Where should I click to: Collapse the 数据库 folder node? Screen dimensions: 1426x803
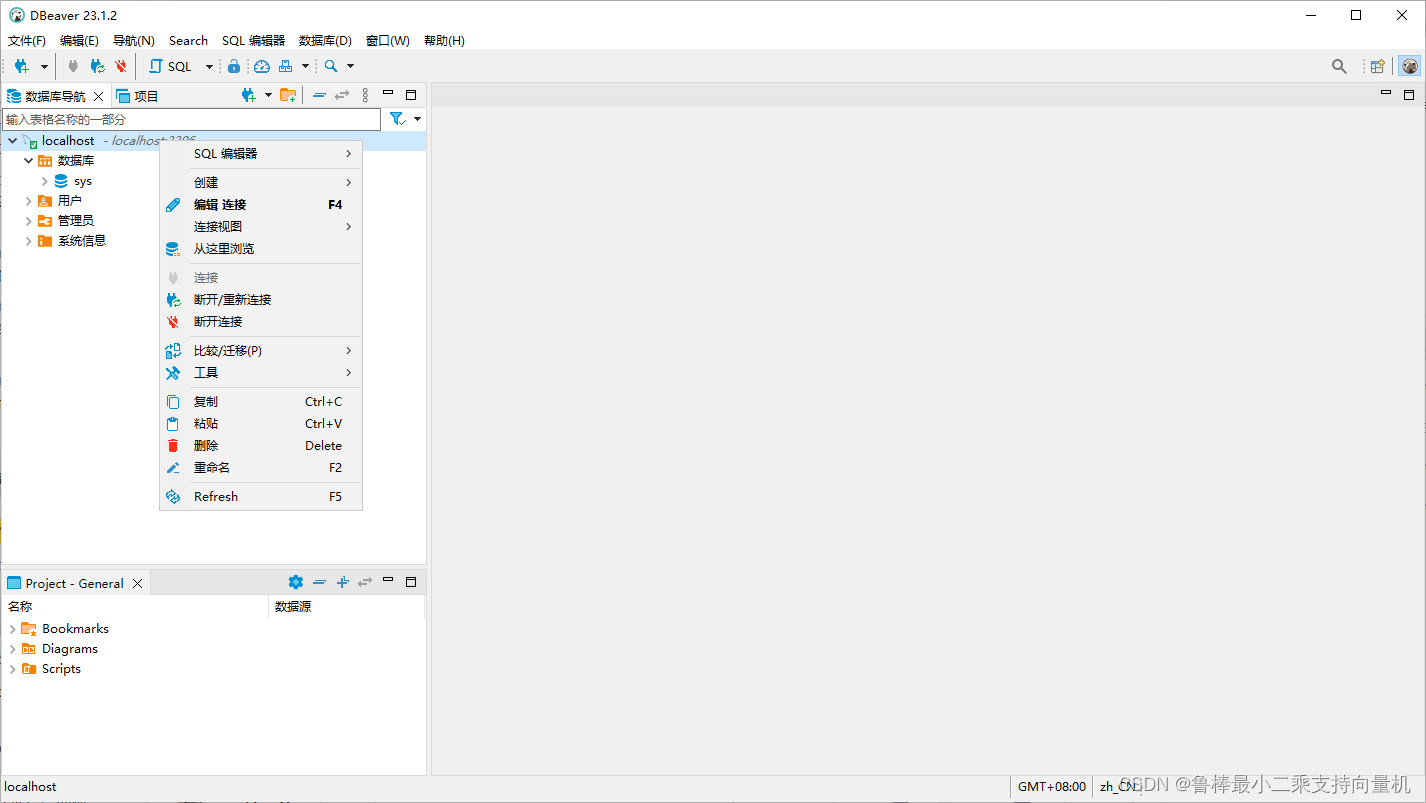pyautogui.click(x=28, y=161)
